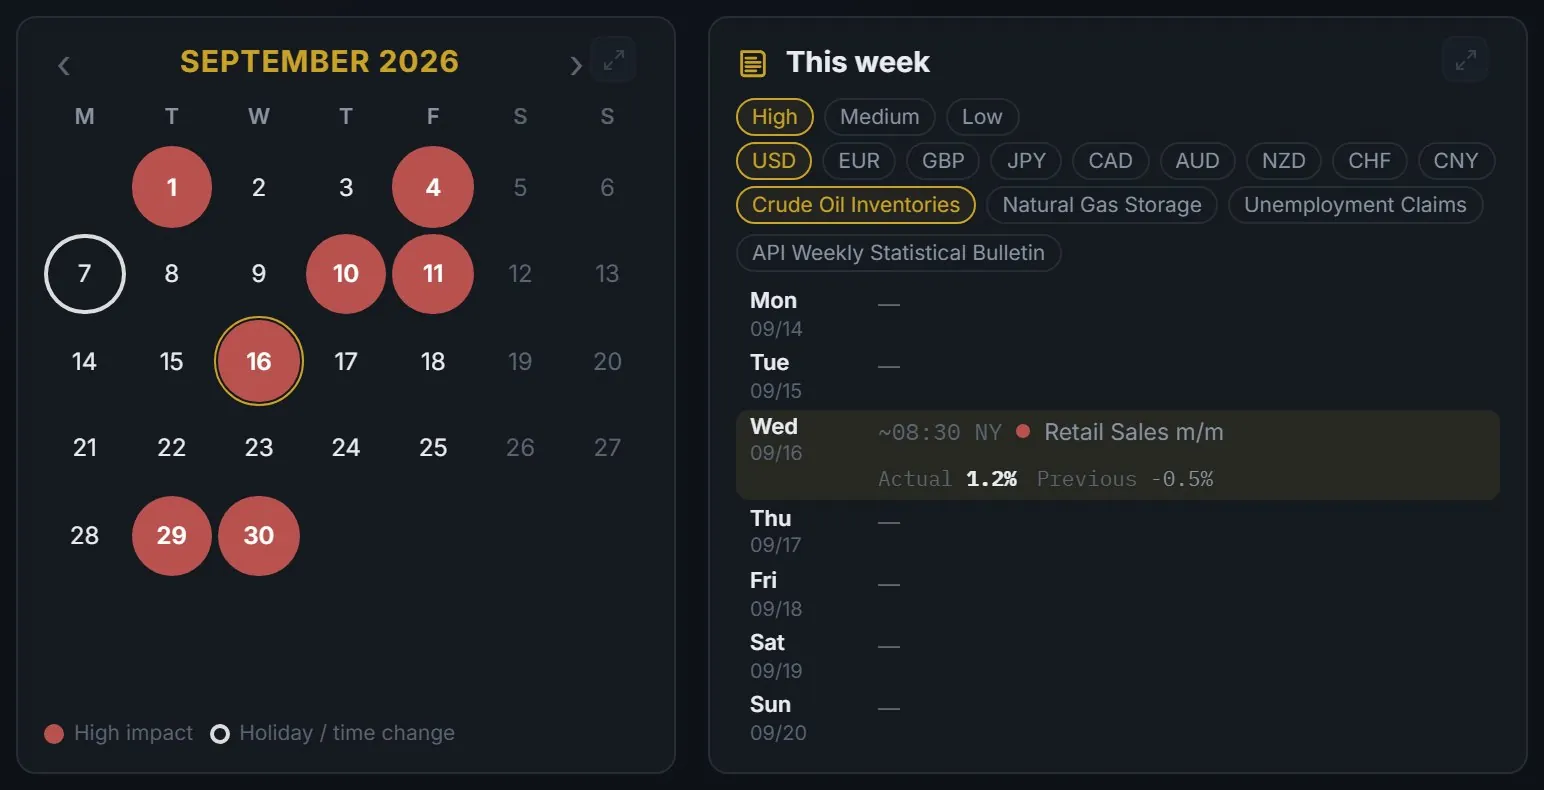
Task: Select September 16 on calendar
Action: pyautogui.click(x=259, y=361)
